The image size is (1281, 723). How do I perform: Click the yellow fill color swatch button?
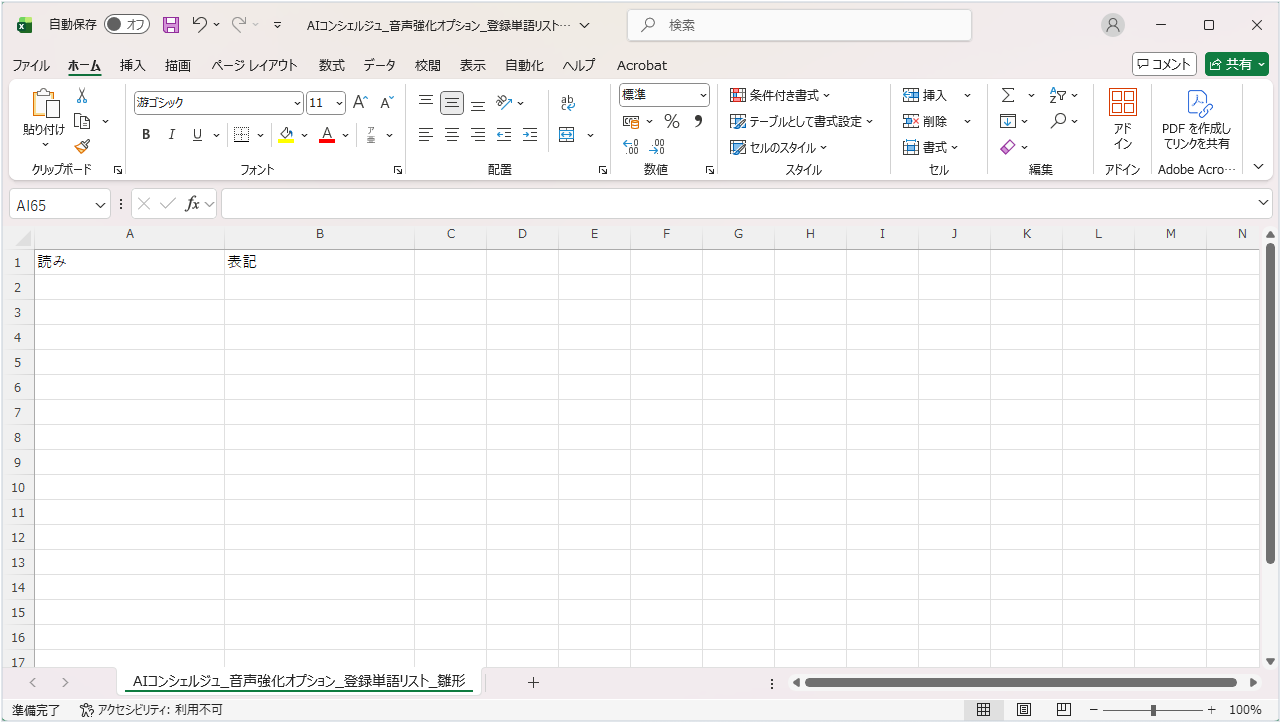coord(286,135)
